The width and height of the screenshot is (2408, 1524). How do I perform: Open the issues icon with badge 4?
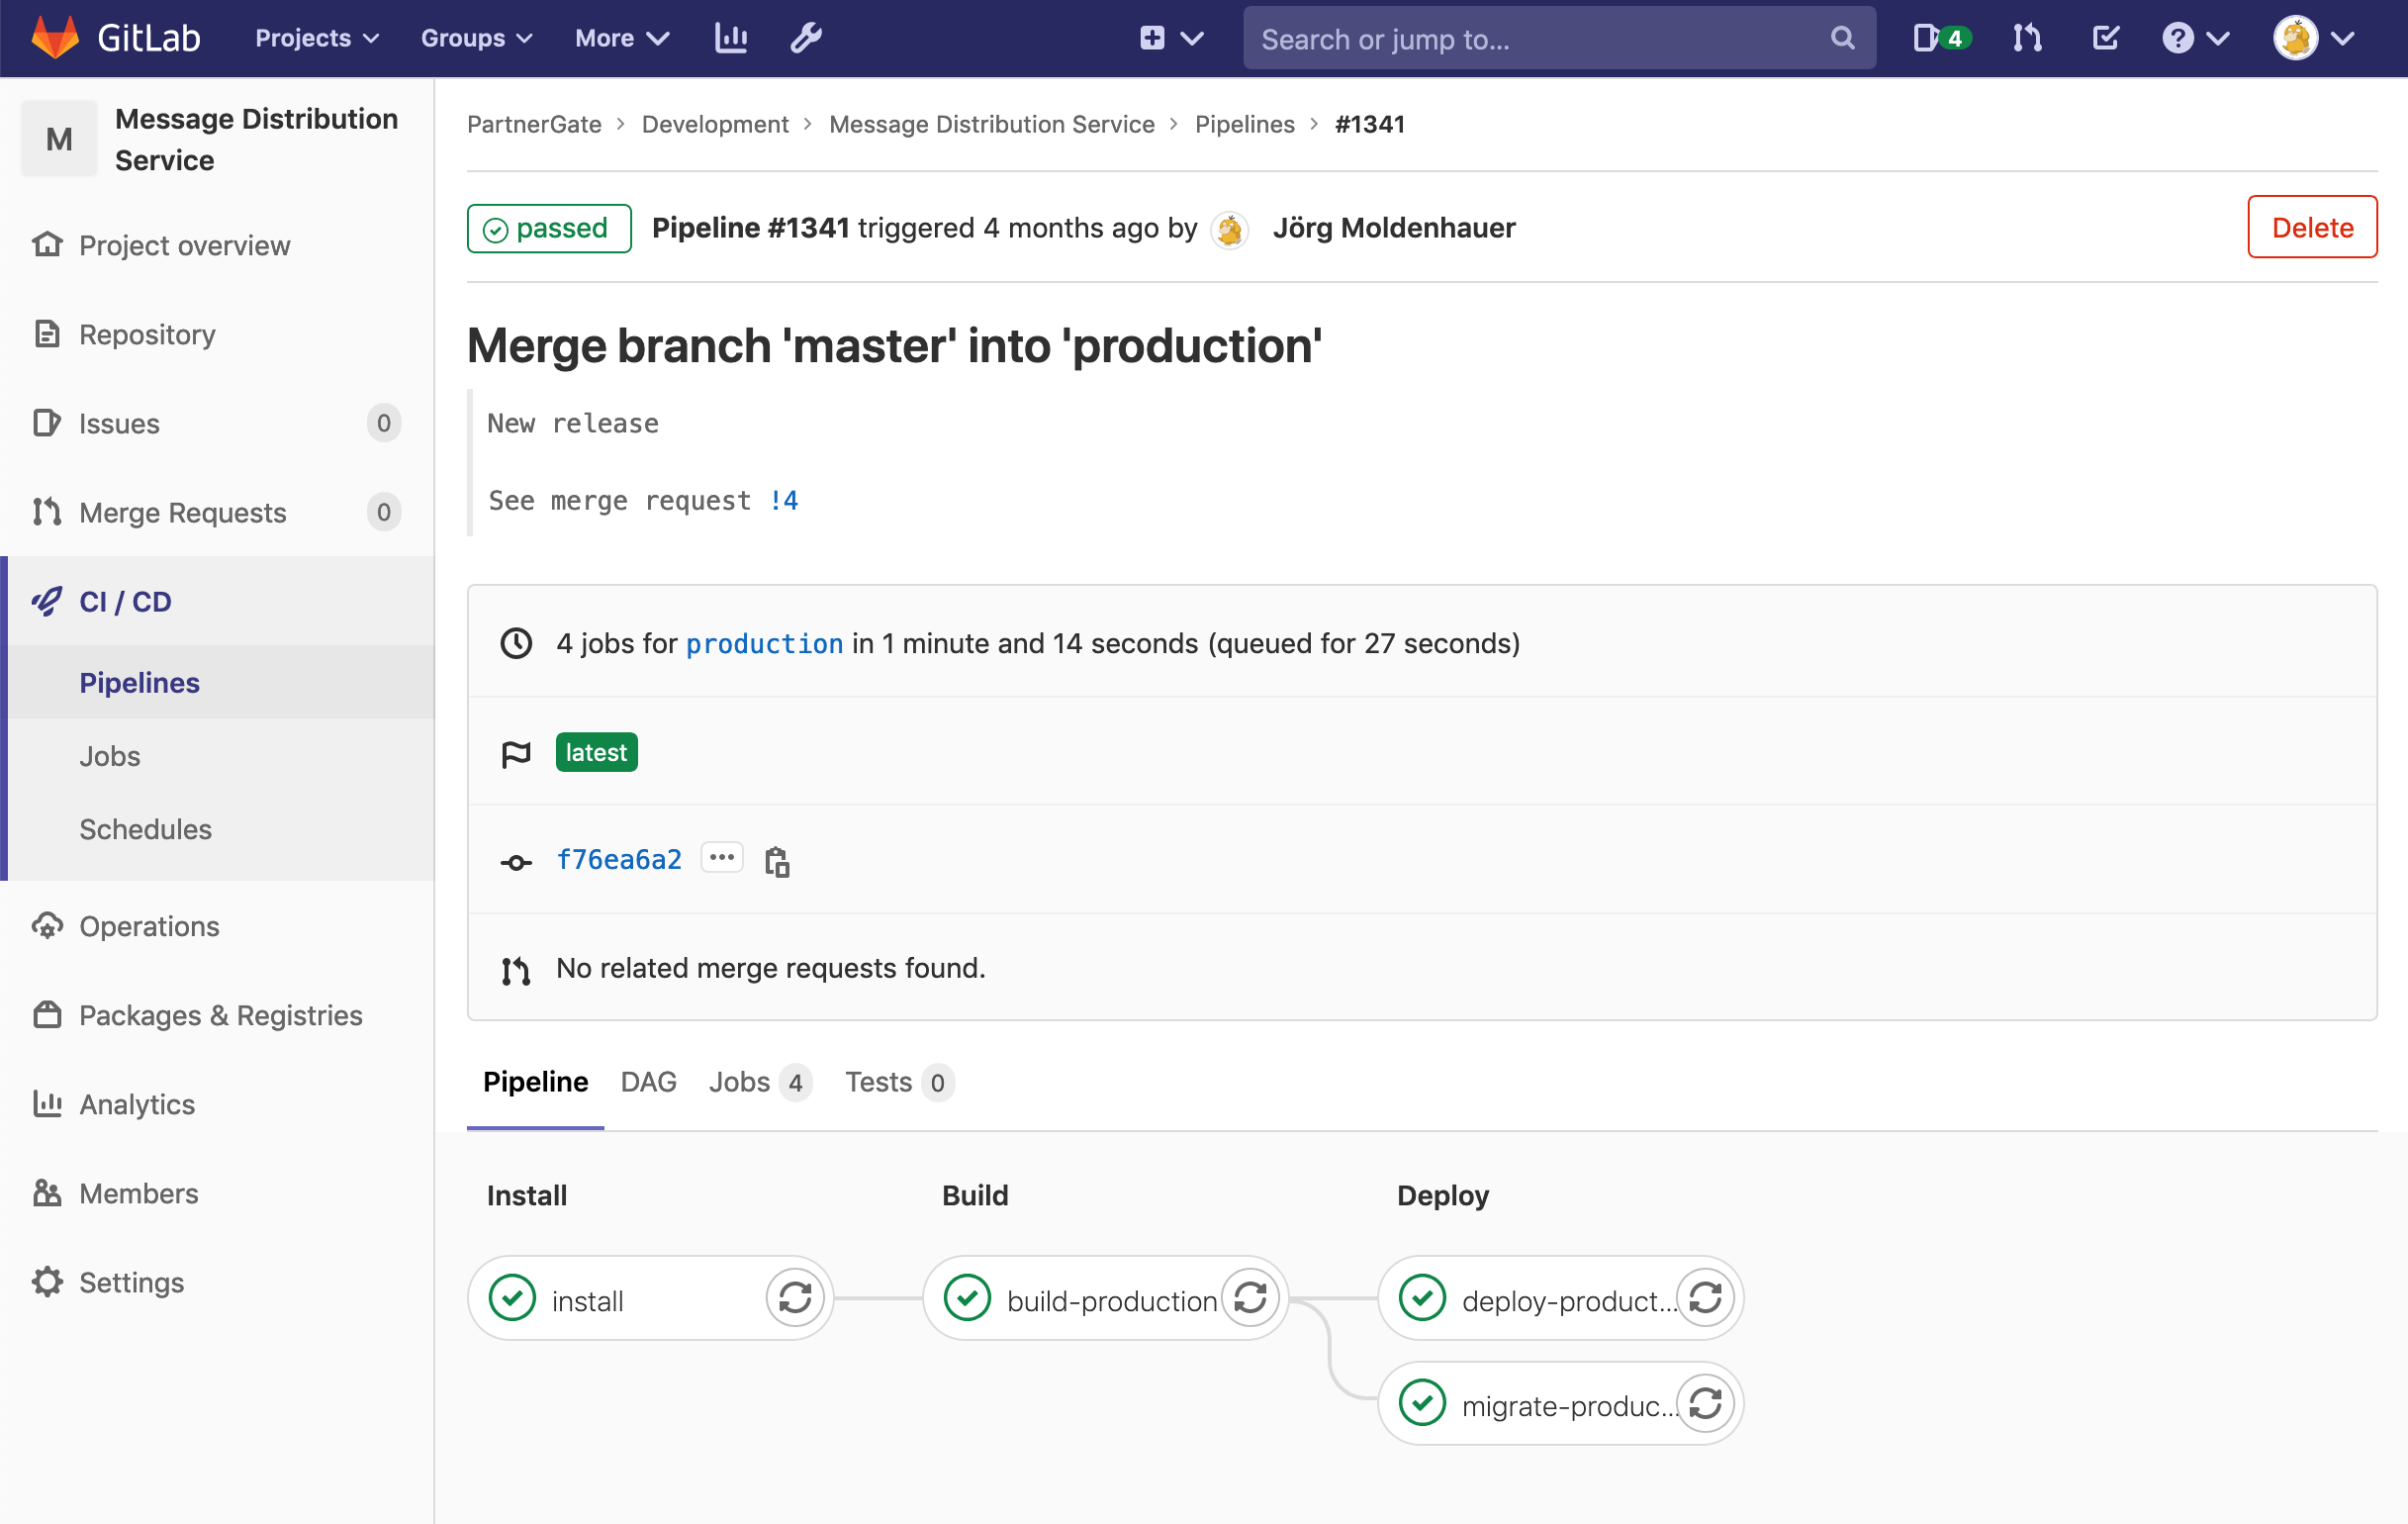(1940, 38)
